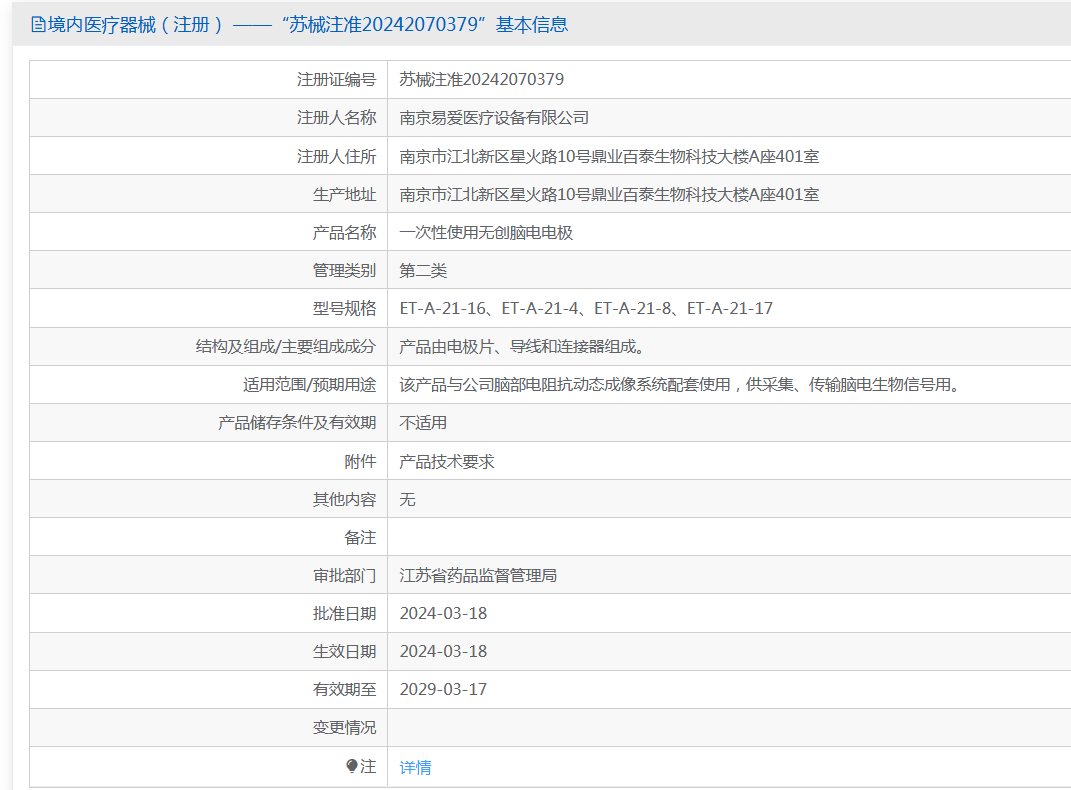Screen dimensions: 1071x790
Task: Click the 2024-03-18 date in 生效日期 row
Action: [443, 651]
